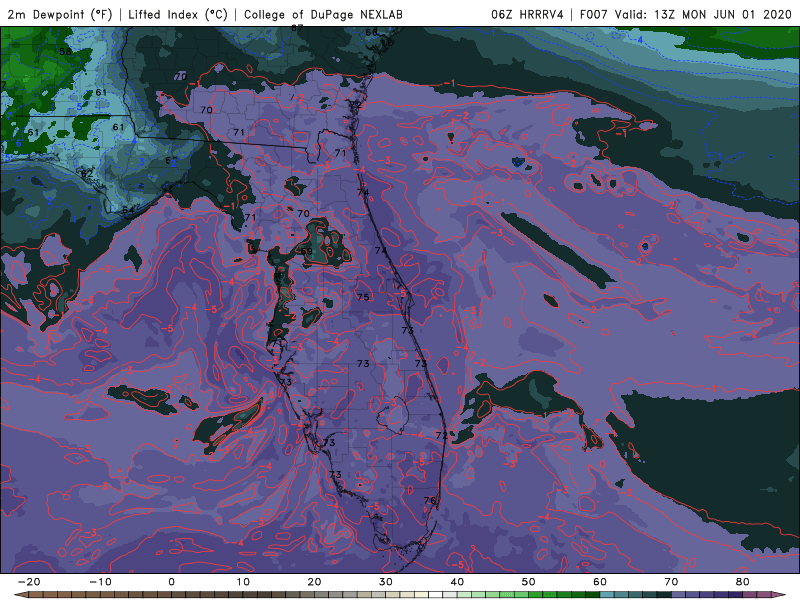Click the '-10' color bar label

[x=100, y=582]
